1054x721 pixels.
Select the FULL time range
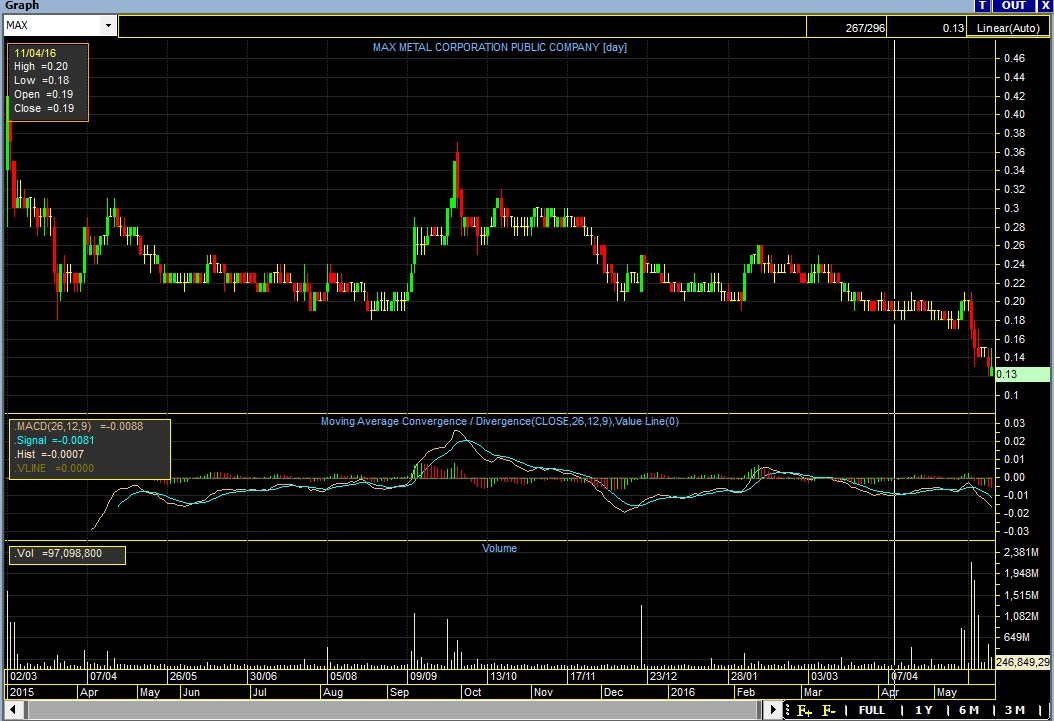(871, 711)
